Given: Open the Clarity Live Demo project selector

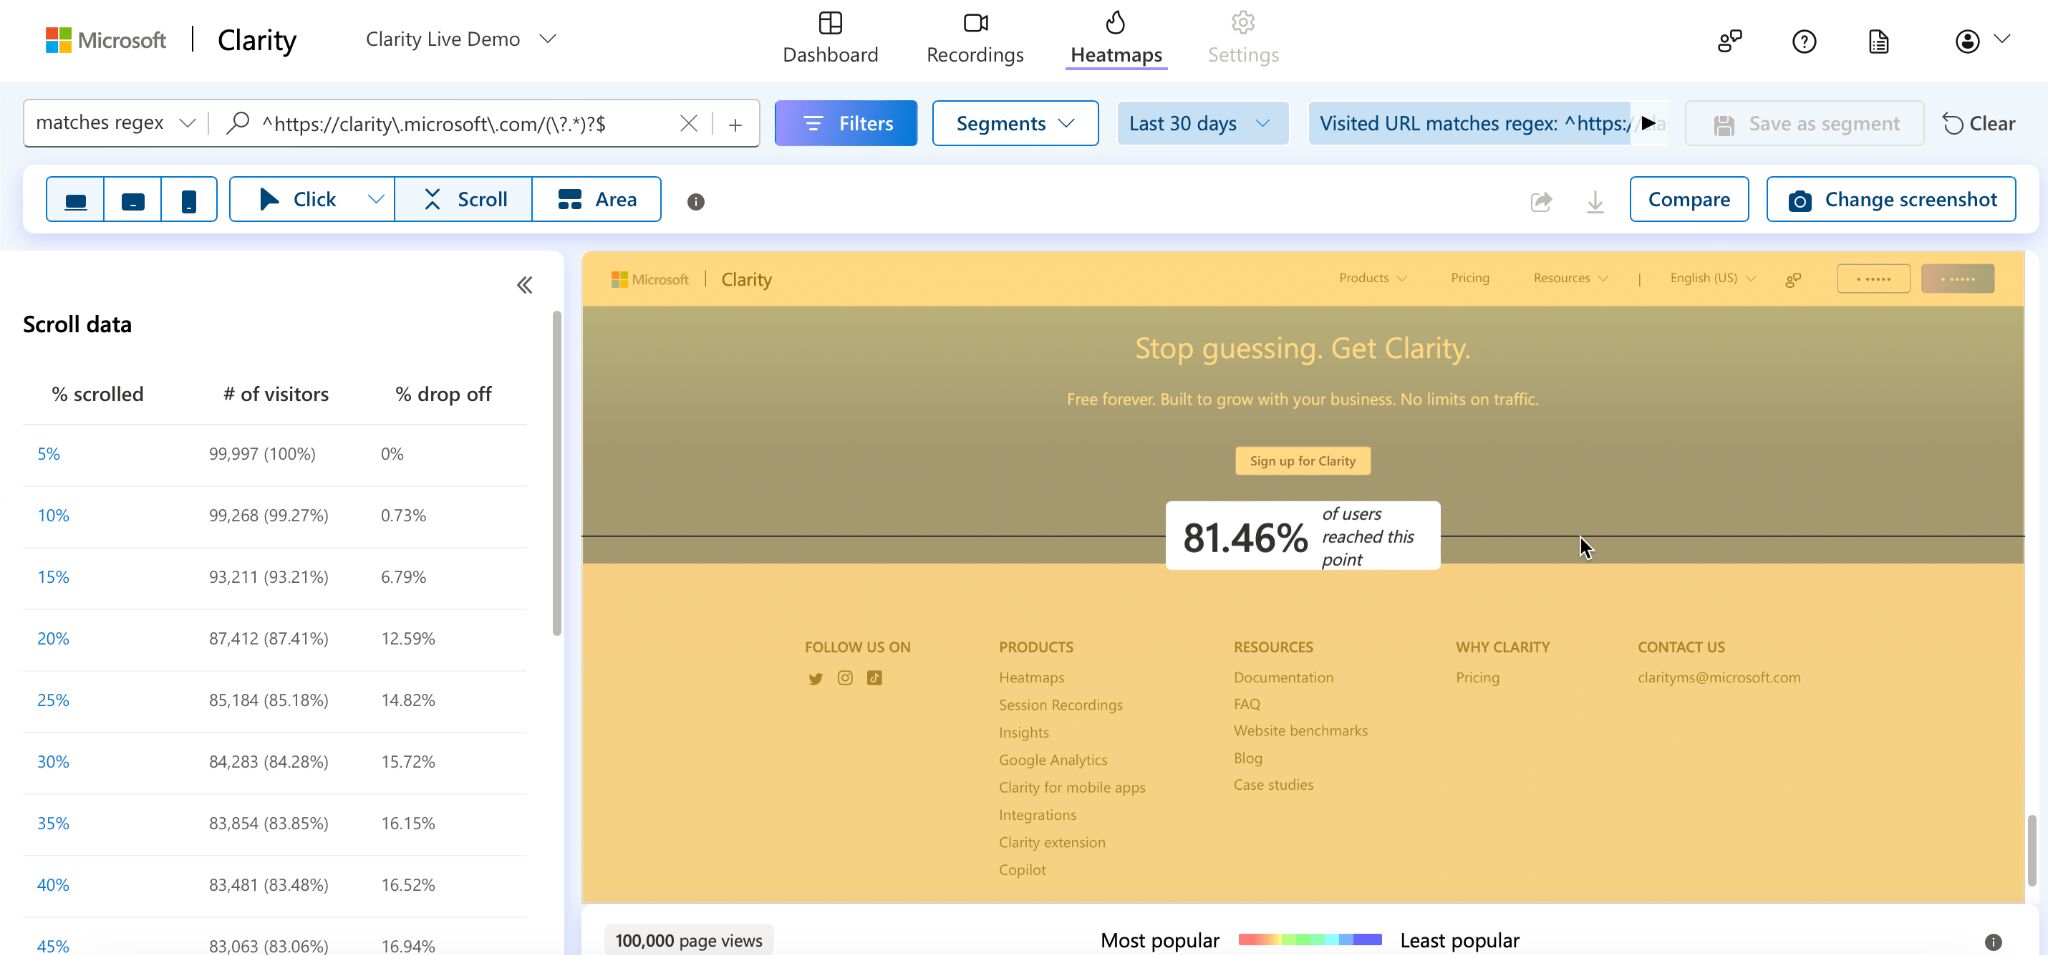Looking at the screenshot, I should tap(459, 38).
